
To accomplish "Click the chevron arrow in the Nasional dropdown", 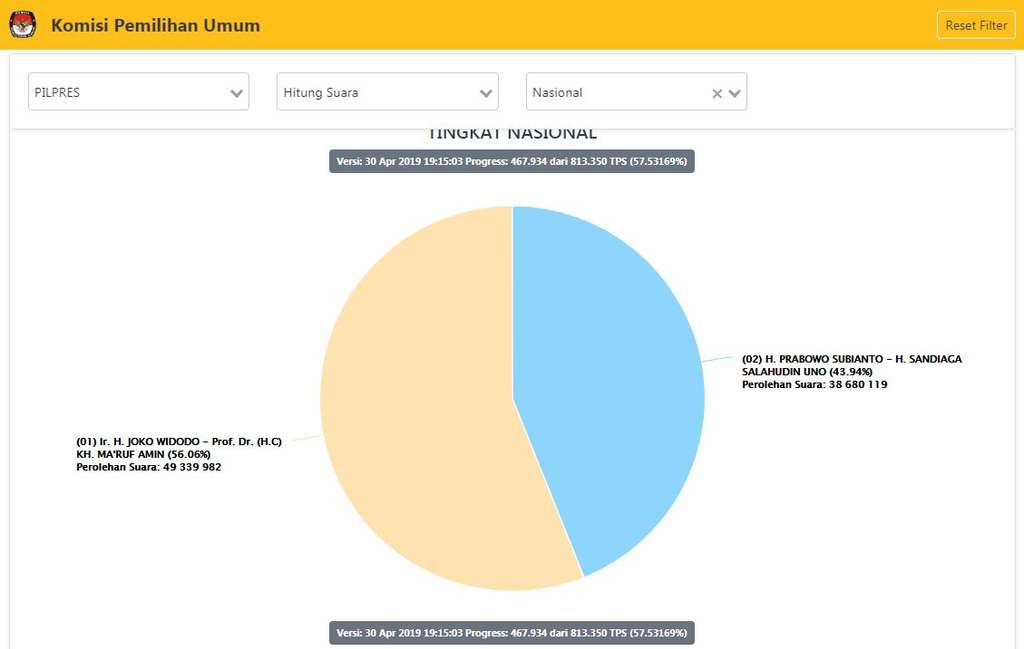I will tap(735, 93).
